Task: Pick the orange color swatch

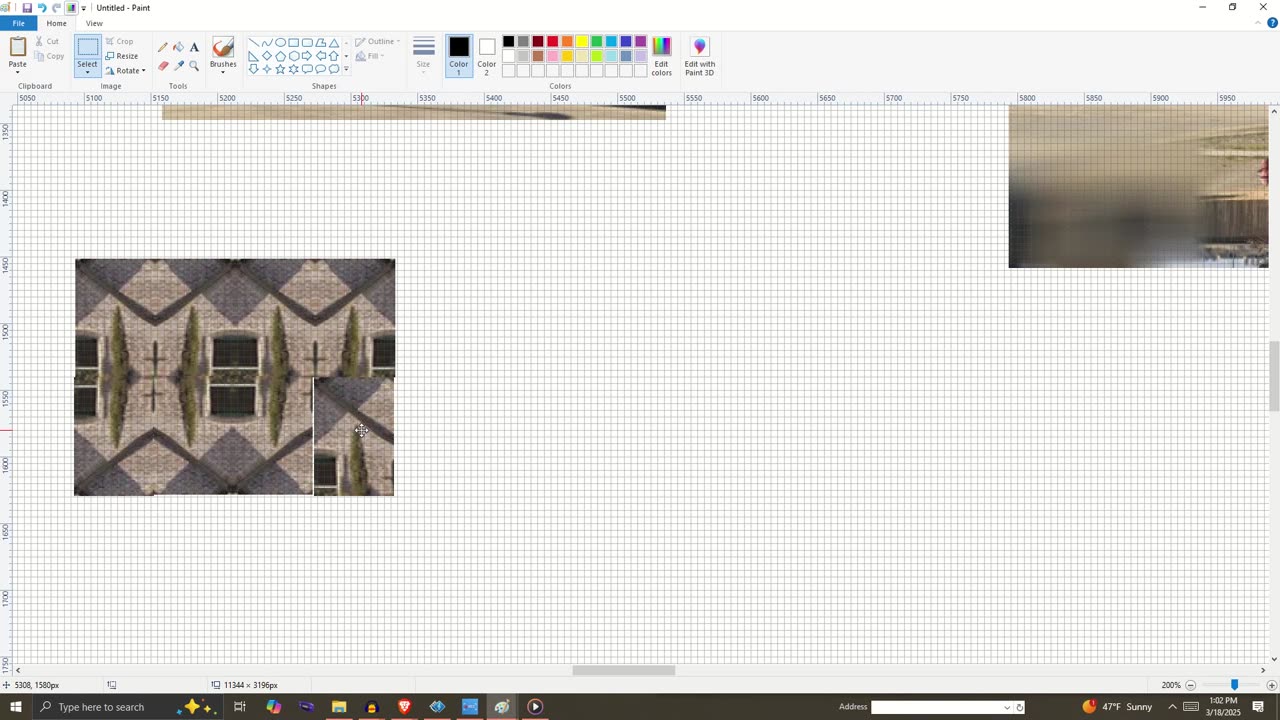Action: tap(567, 41)
